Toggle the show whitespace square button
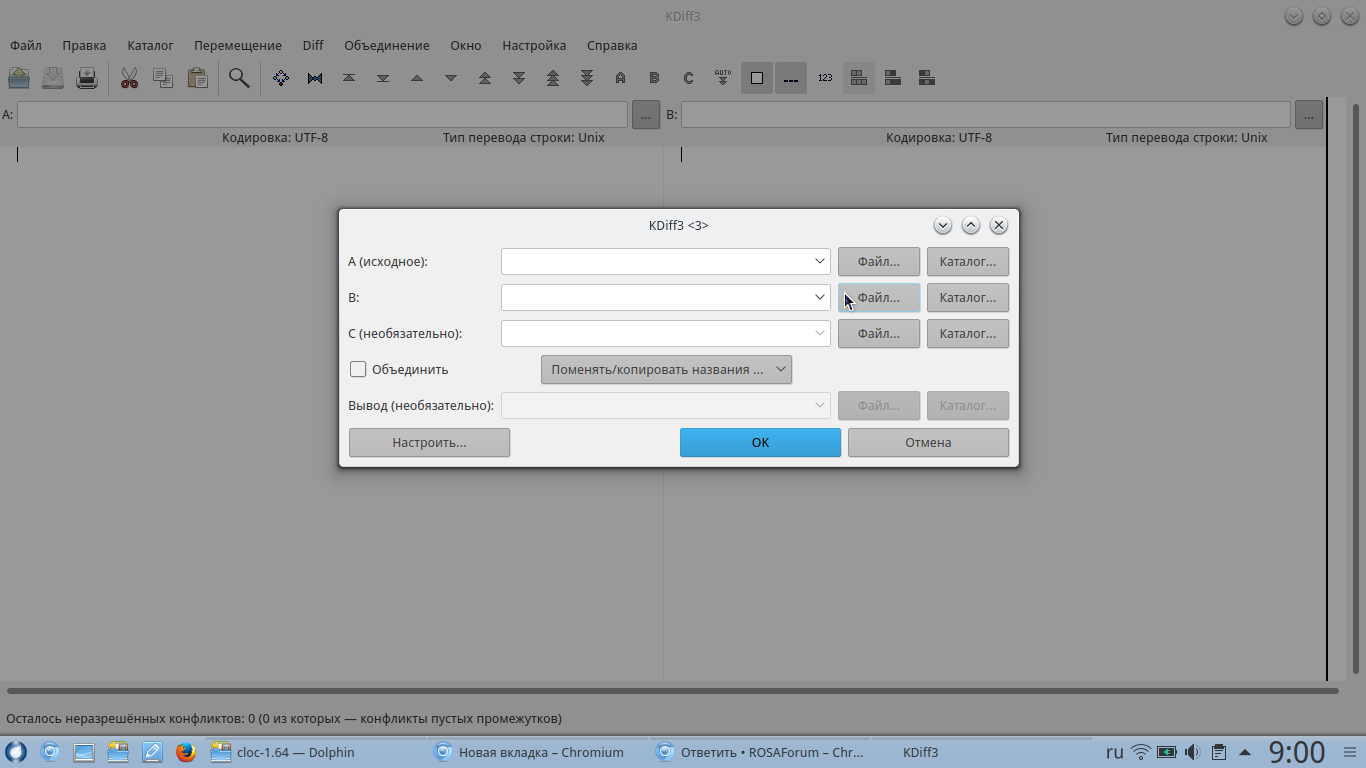1366x768 pixels. [x=757, y=78]
